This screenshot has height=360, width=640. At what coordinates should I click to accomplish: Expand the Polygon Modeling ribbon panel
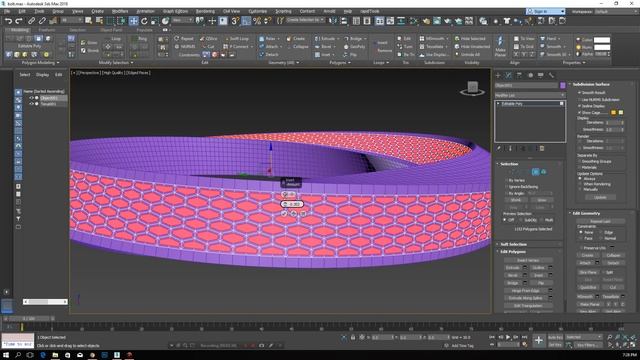click(x=40, y=62)
